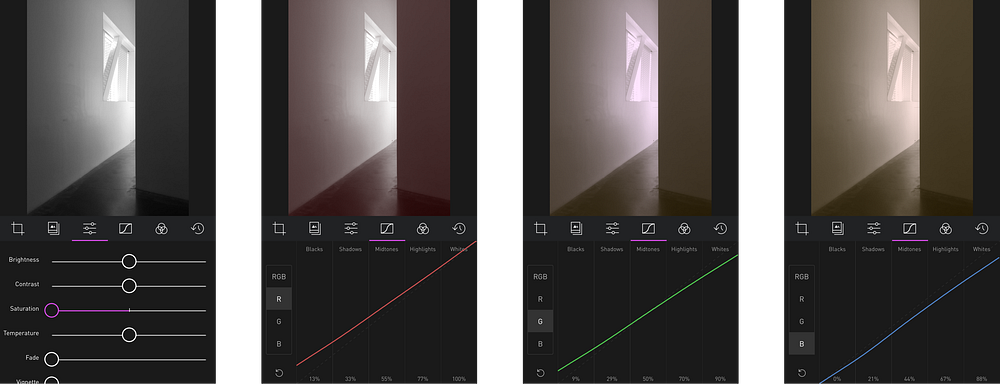Select R channel on the blue curve screen

[x=802, y=299]
